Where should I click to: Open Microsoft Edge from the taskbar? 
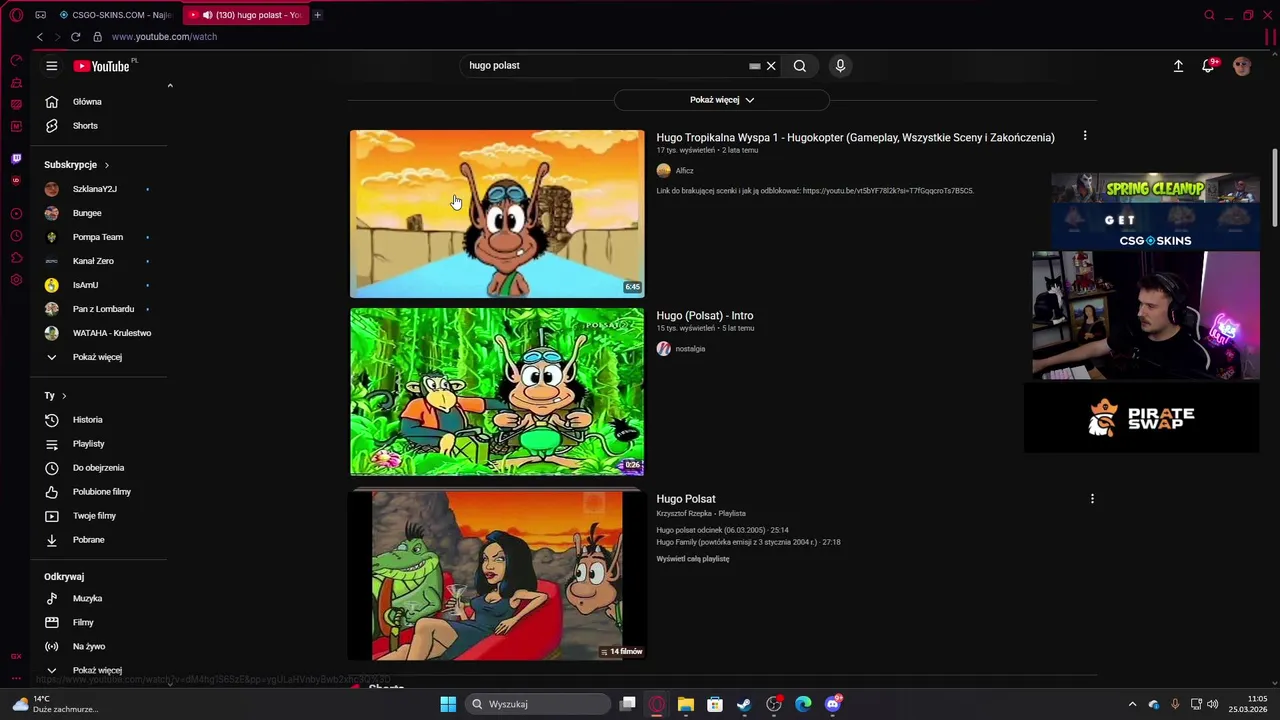pyautogui.click(x=803, y=704)
